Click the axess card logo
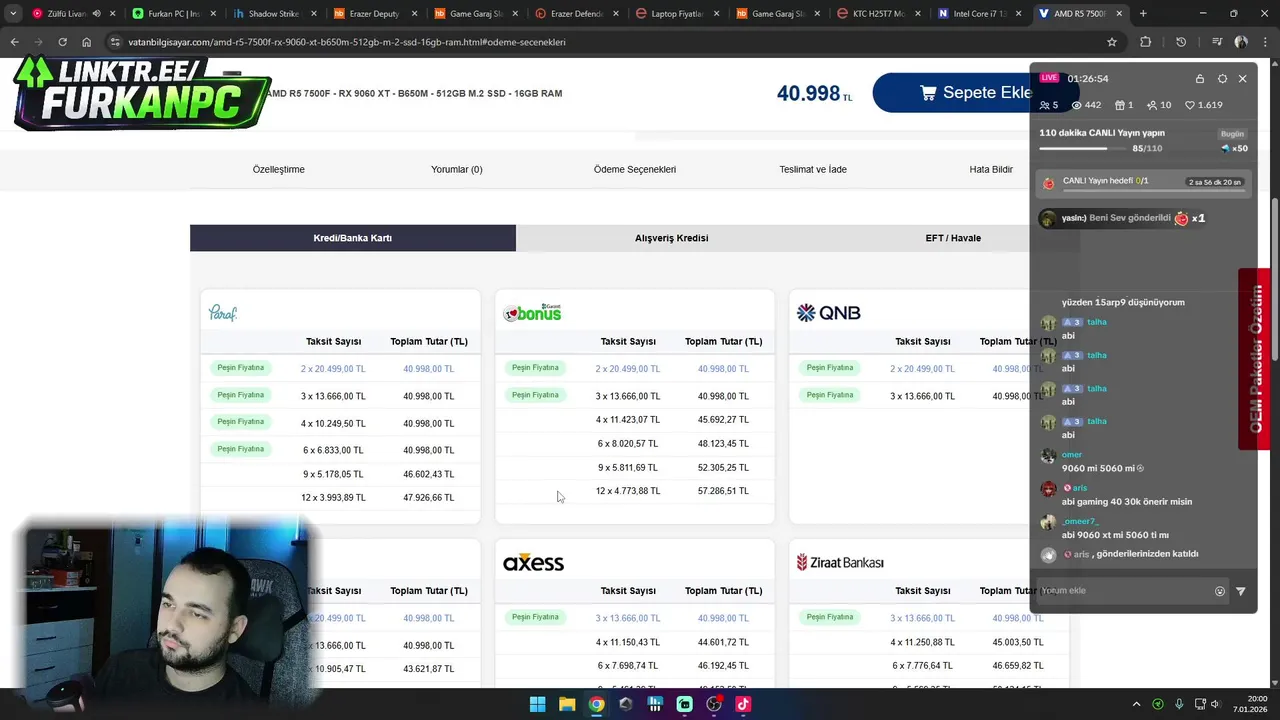The height and width of the screenshot is (720, 1280). click(x=533, y=563)
